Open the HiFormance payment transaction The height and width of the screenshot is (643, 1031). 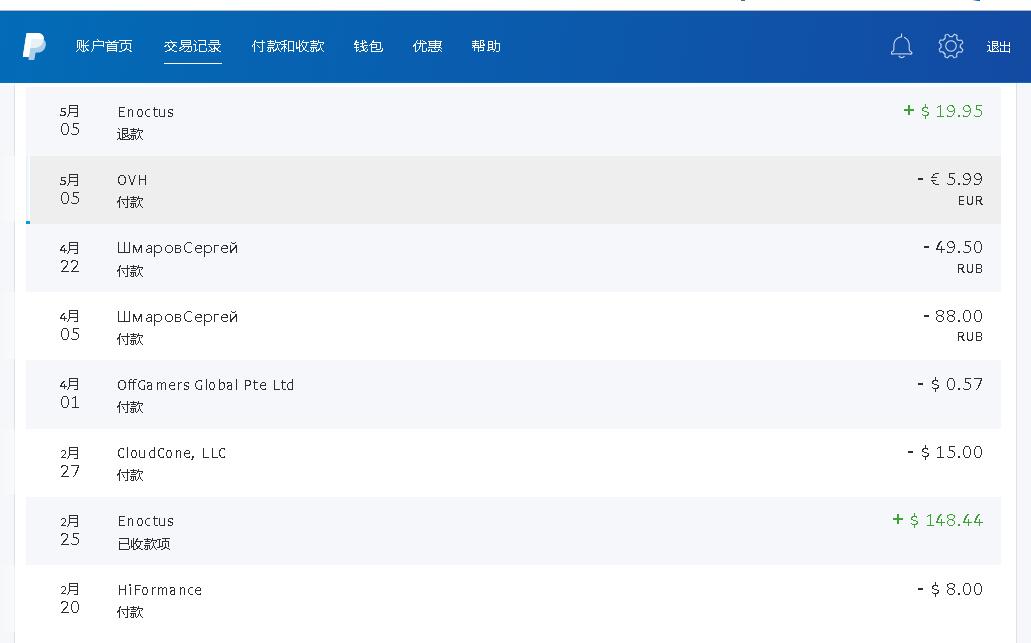[x=513, y=600]
